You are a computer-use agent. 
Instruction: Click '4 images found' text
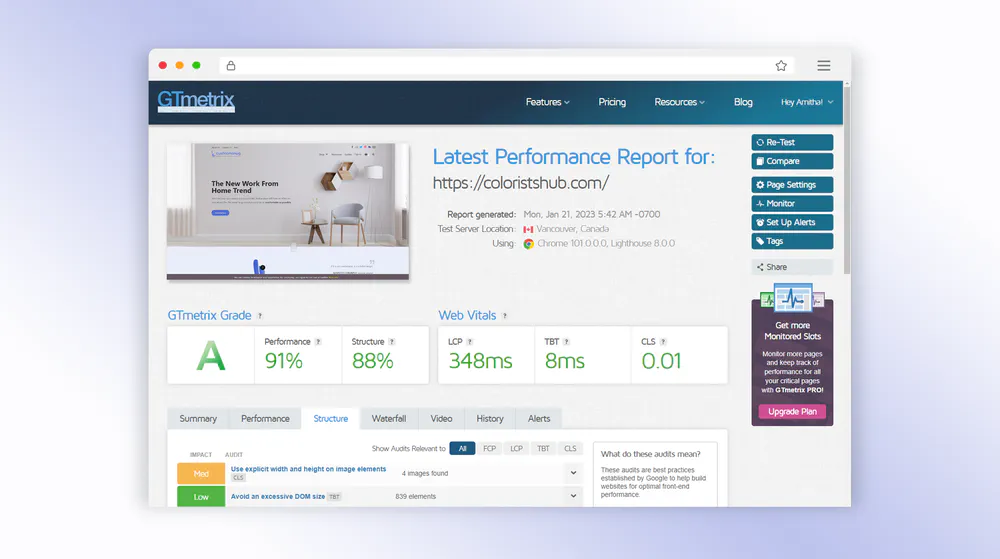pos(425,474)
